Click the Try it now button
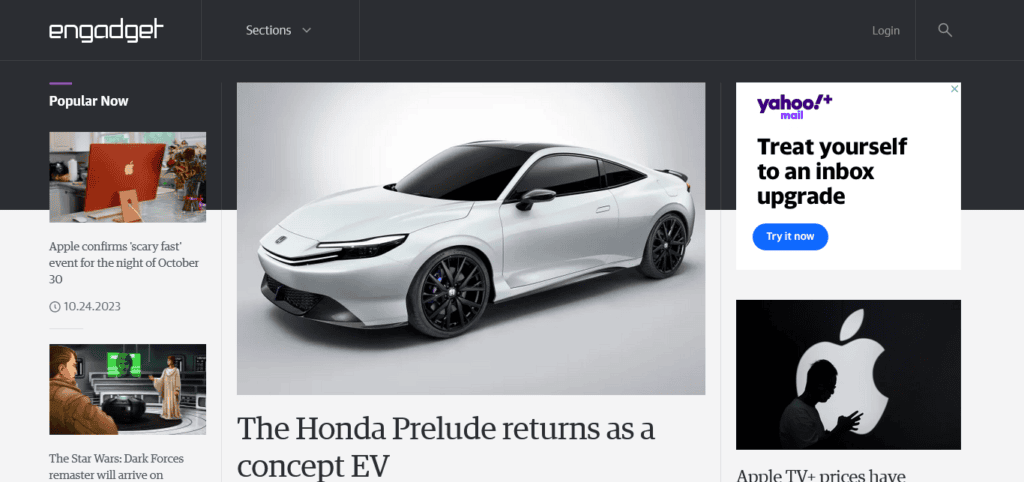The image size is (1024, 482). pyautogui.click(x=790, y=236)
